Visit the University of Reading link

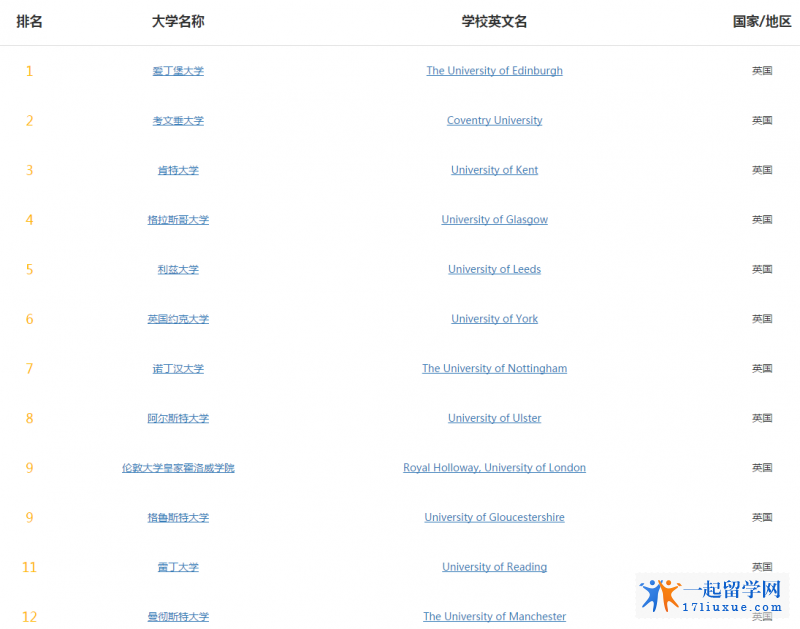494,567
